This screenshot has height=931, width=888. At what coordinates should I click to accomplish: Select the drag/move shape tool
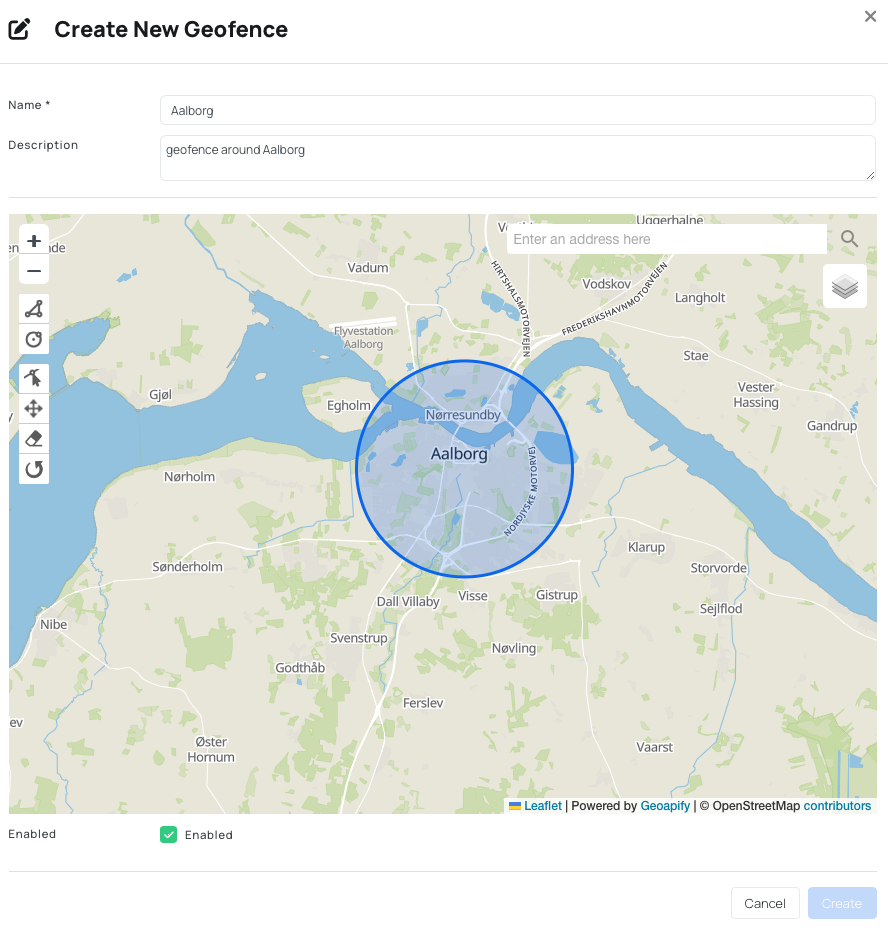tap(33, 408)
